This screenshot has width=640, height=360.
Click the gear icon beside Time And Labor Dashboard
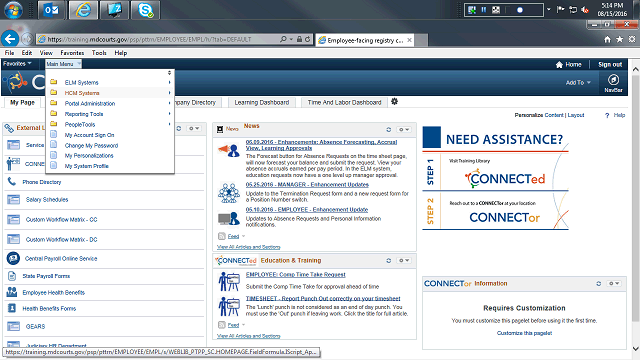pyautogui.click(x=394, y=102)
